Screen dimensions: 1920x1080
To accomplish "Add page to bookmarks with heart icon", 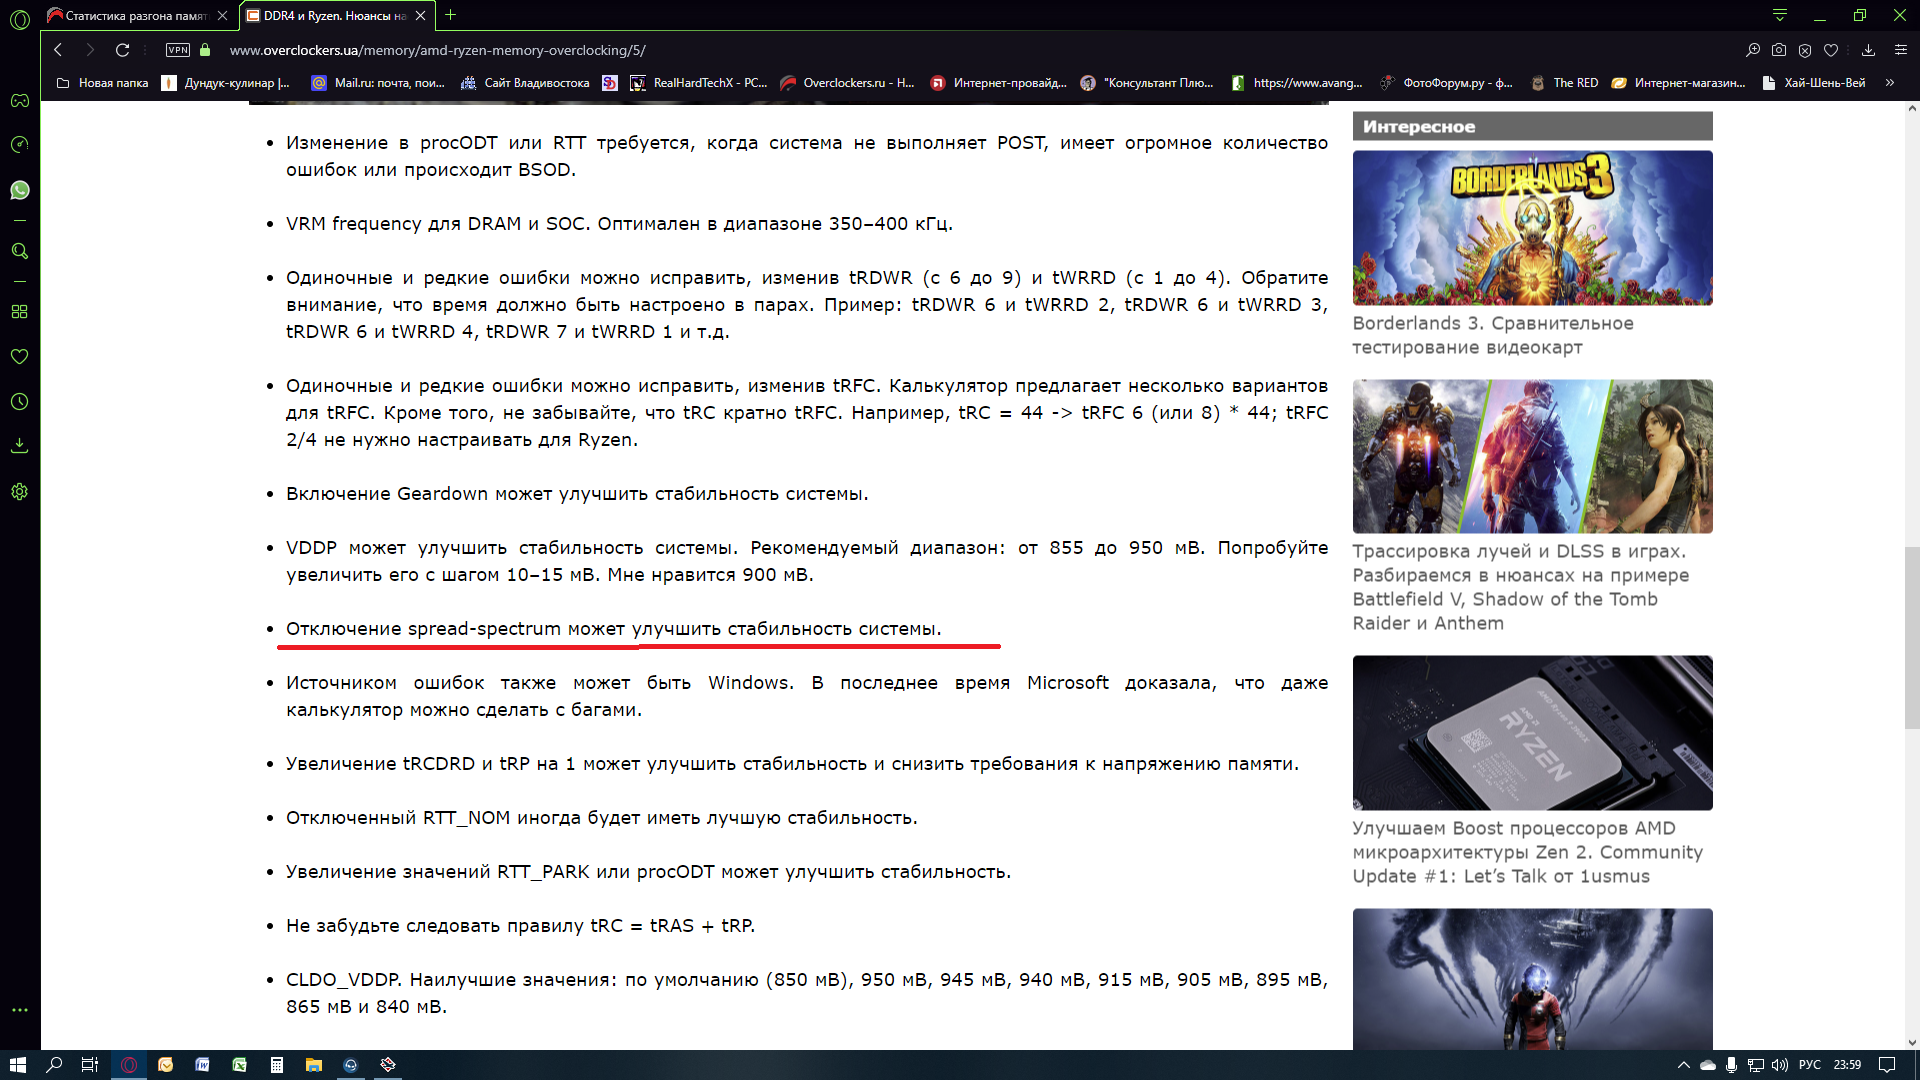I will coord(1830,50).
